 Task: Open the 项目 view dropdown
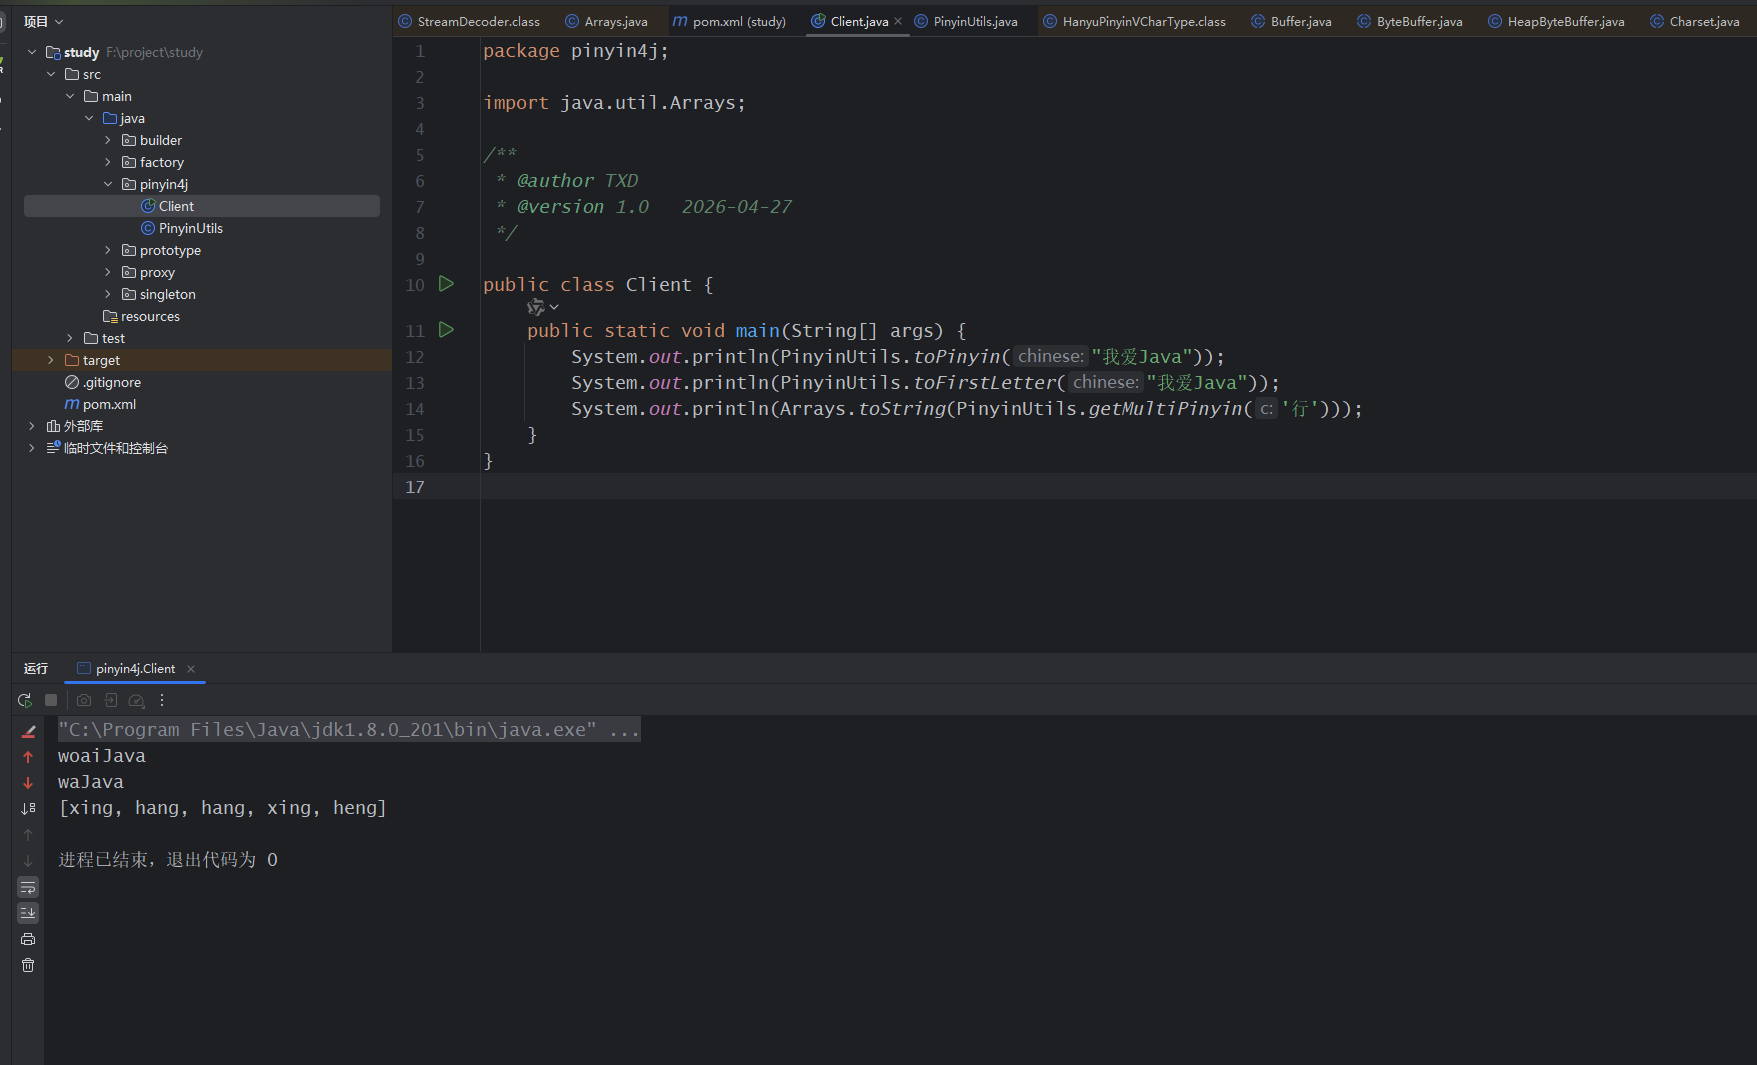(43, 21)
